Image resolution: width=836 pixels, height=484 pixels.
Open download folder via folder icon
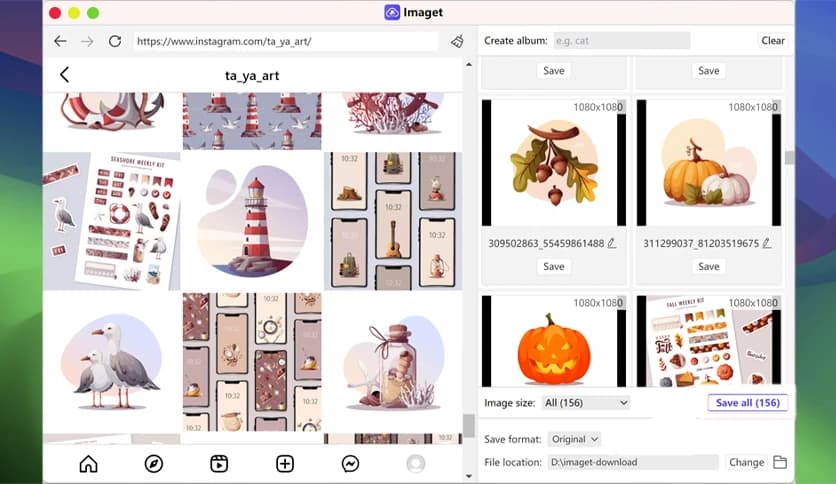[780, 462]
